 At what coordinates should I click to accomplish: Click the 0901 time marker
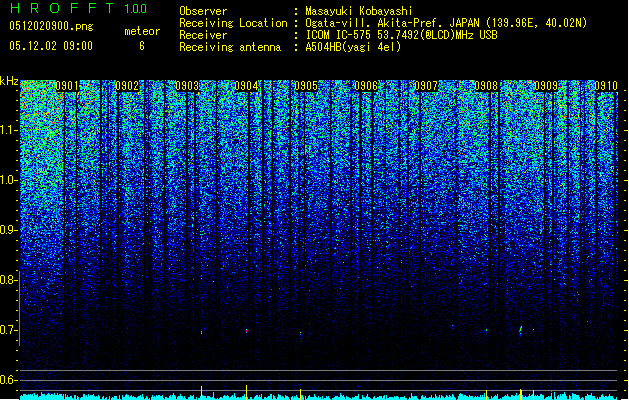[x=67, y=86]
